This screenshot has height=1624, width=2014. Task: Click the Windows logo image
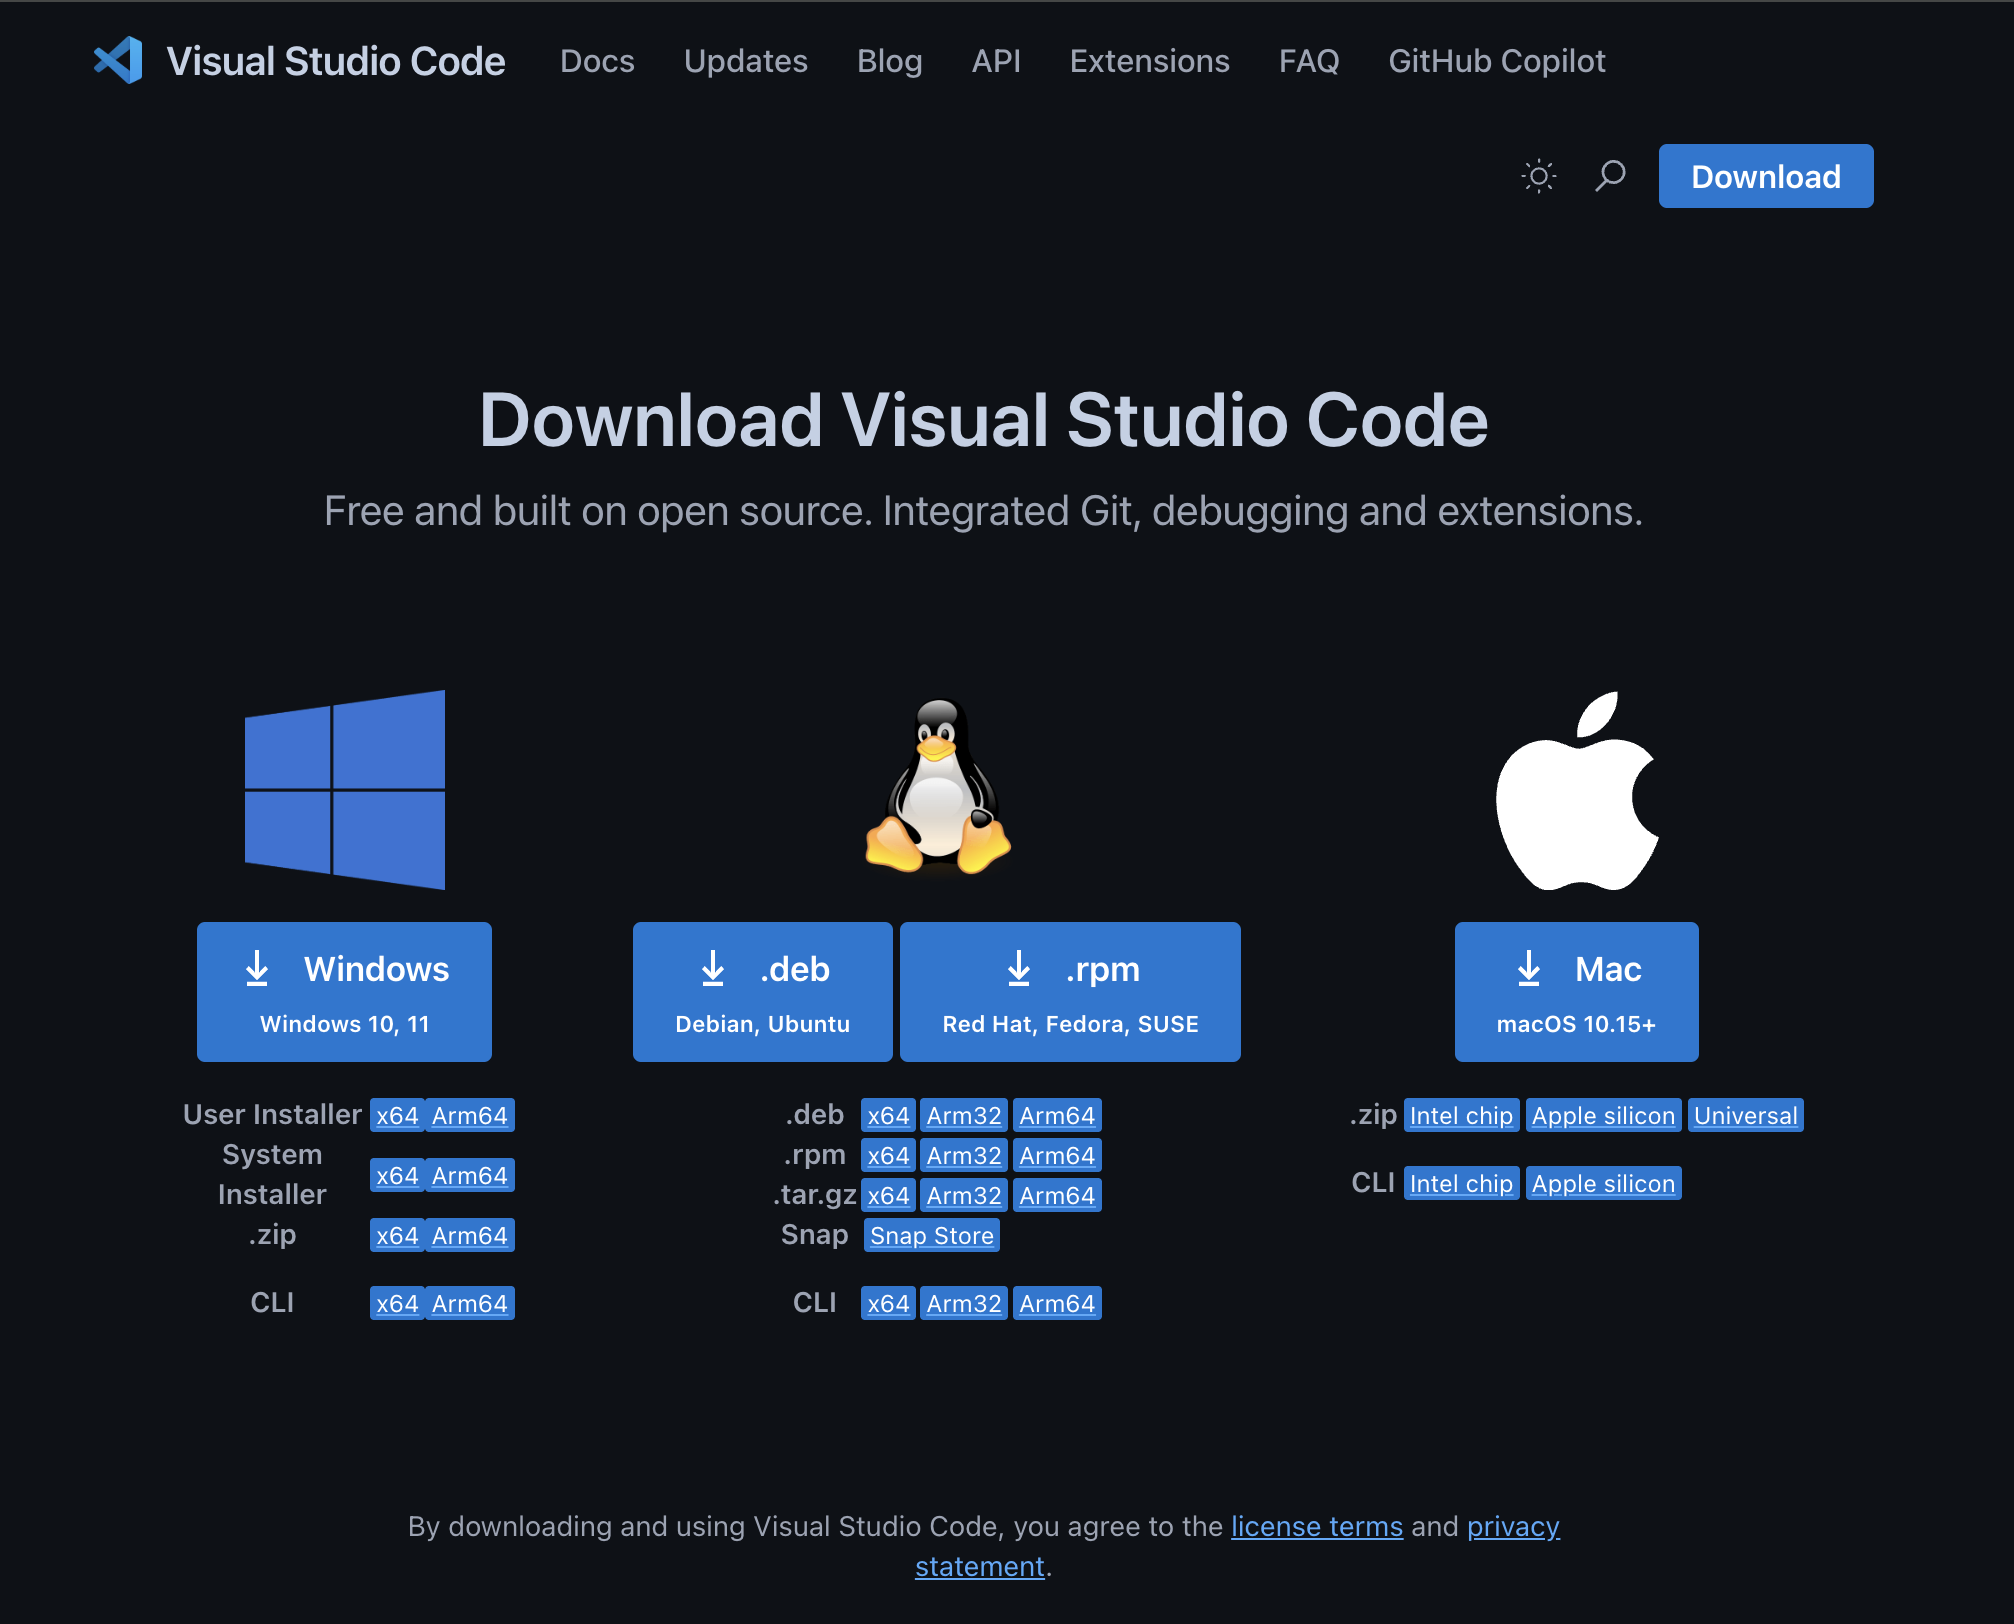point(345,790)
